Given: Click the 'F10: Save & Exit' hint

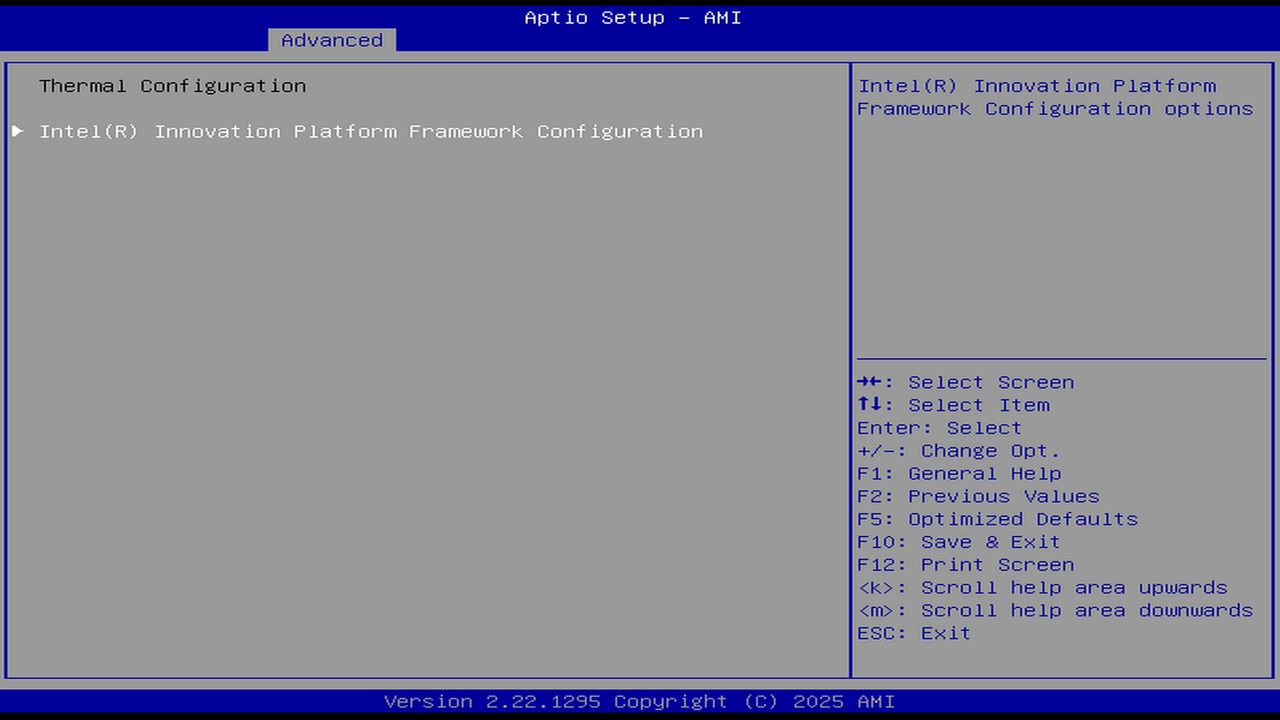Looking at the screenshot, I should click(959, 542).
